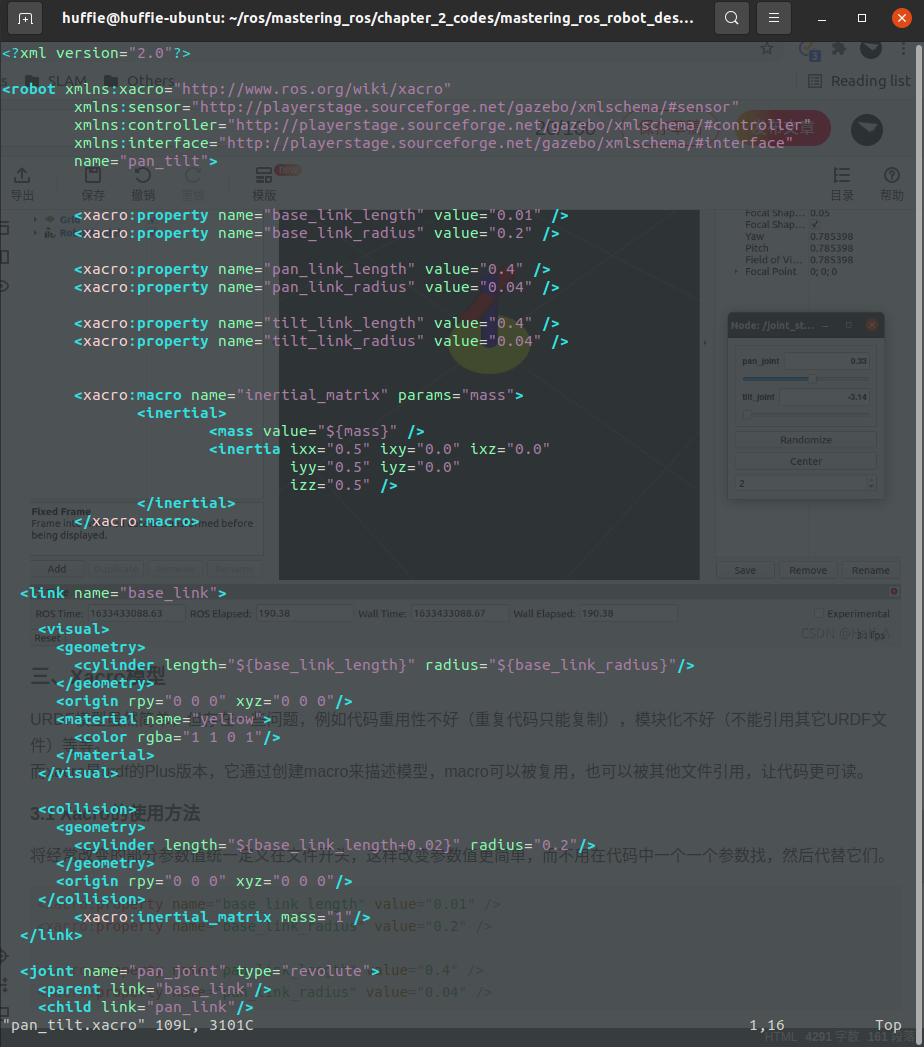The width and height of the screenshot is (924, 1047).
Task: Toggle the bookmark star in the address bar
Action: point(767,48)
